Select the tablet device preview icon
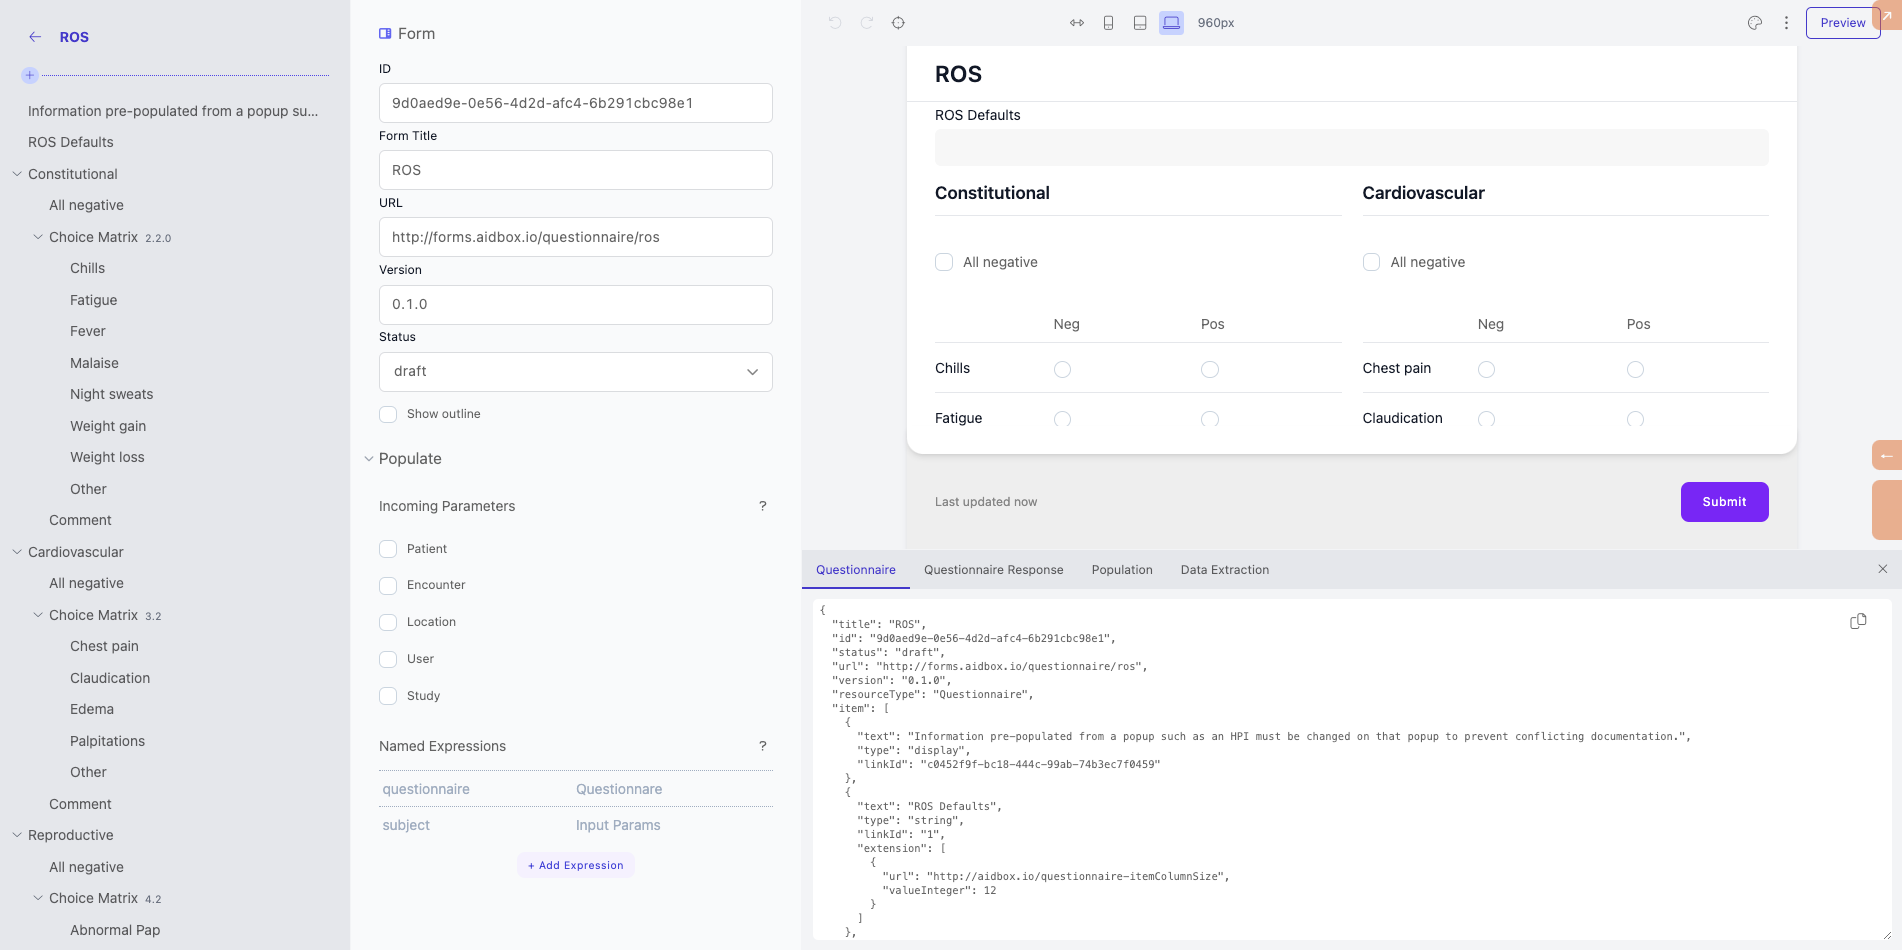Image resolution: width=1902 pixels, height=950 pixels. 1139,22
